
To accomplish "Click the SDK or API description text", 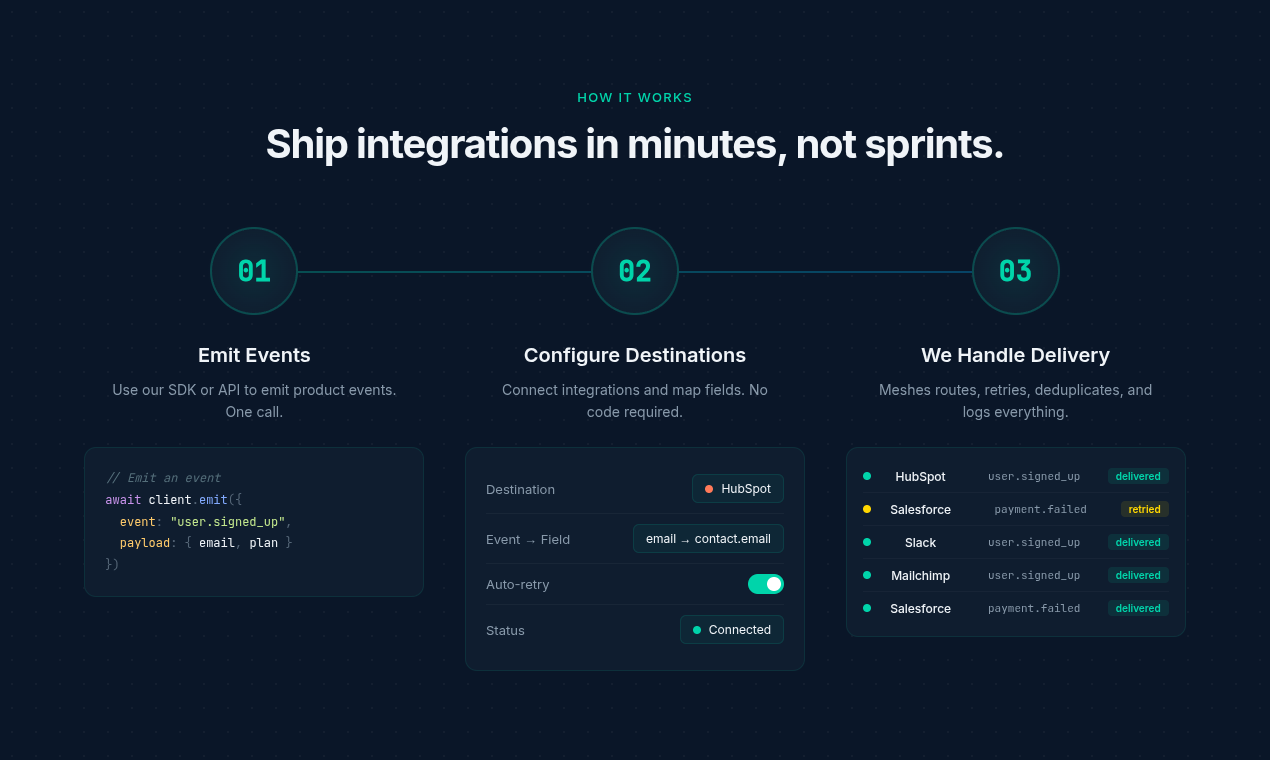I will pos(254,401).
